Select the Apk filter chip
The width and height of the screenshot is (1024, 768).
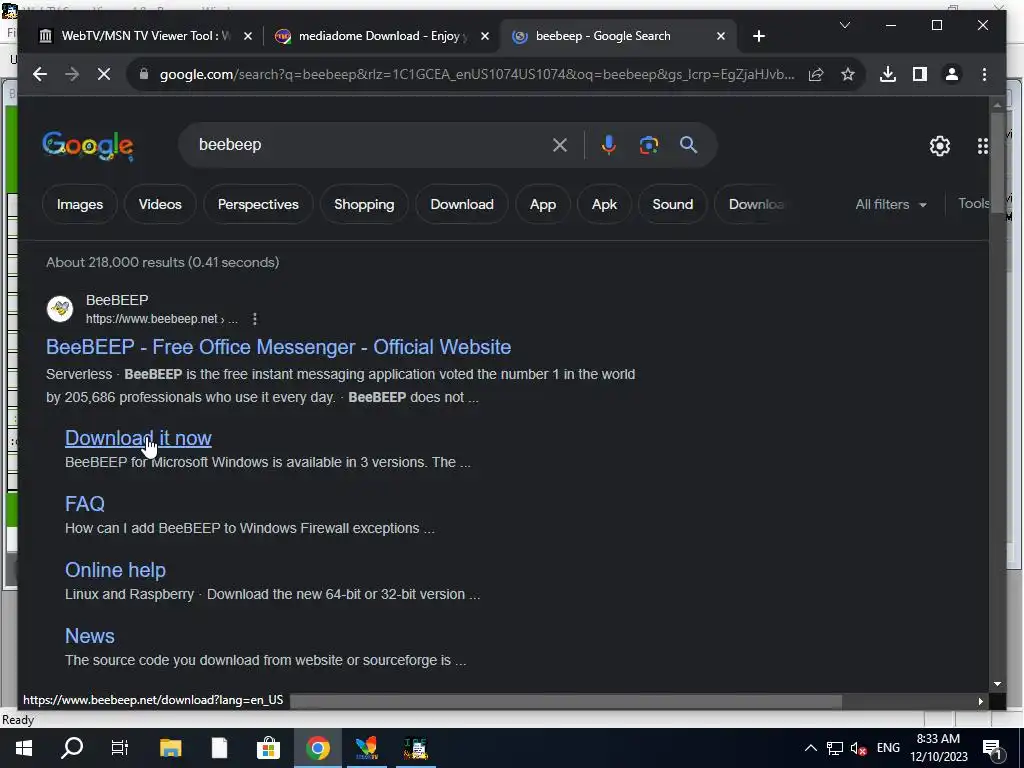click(x=604, y=204)
